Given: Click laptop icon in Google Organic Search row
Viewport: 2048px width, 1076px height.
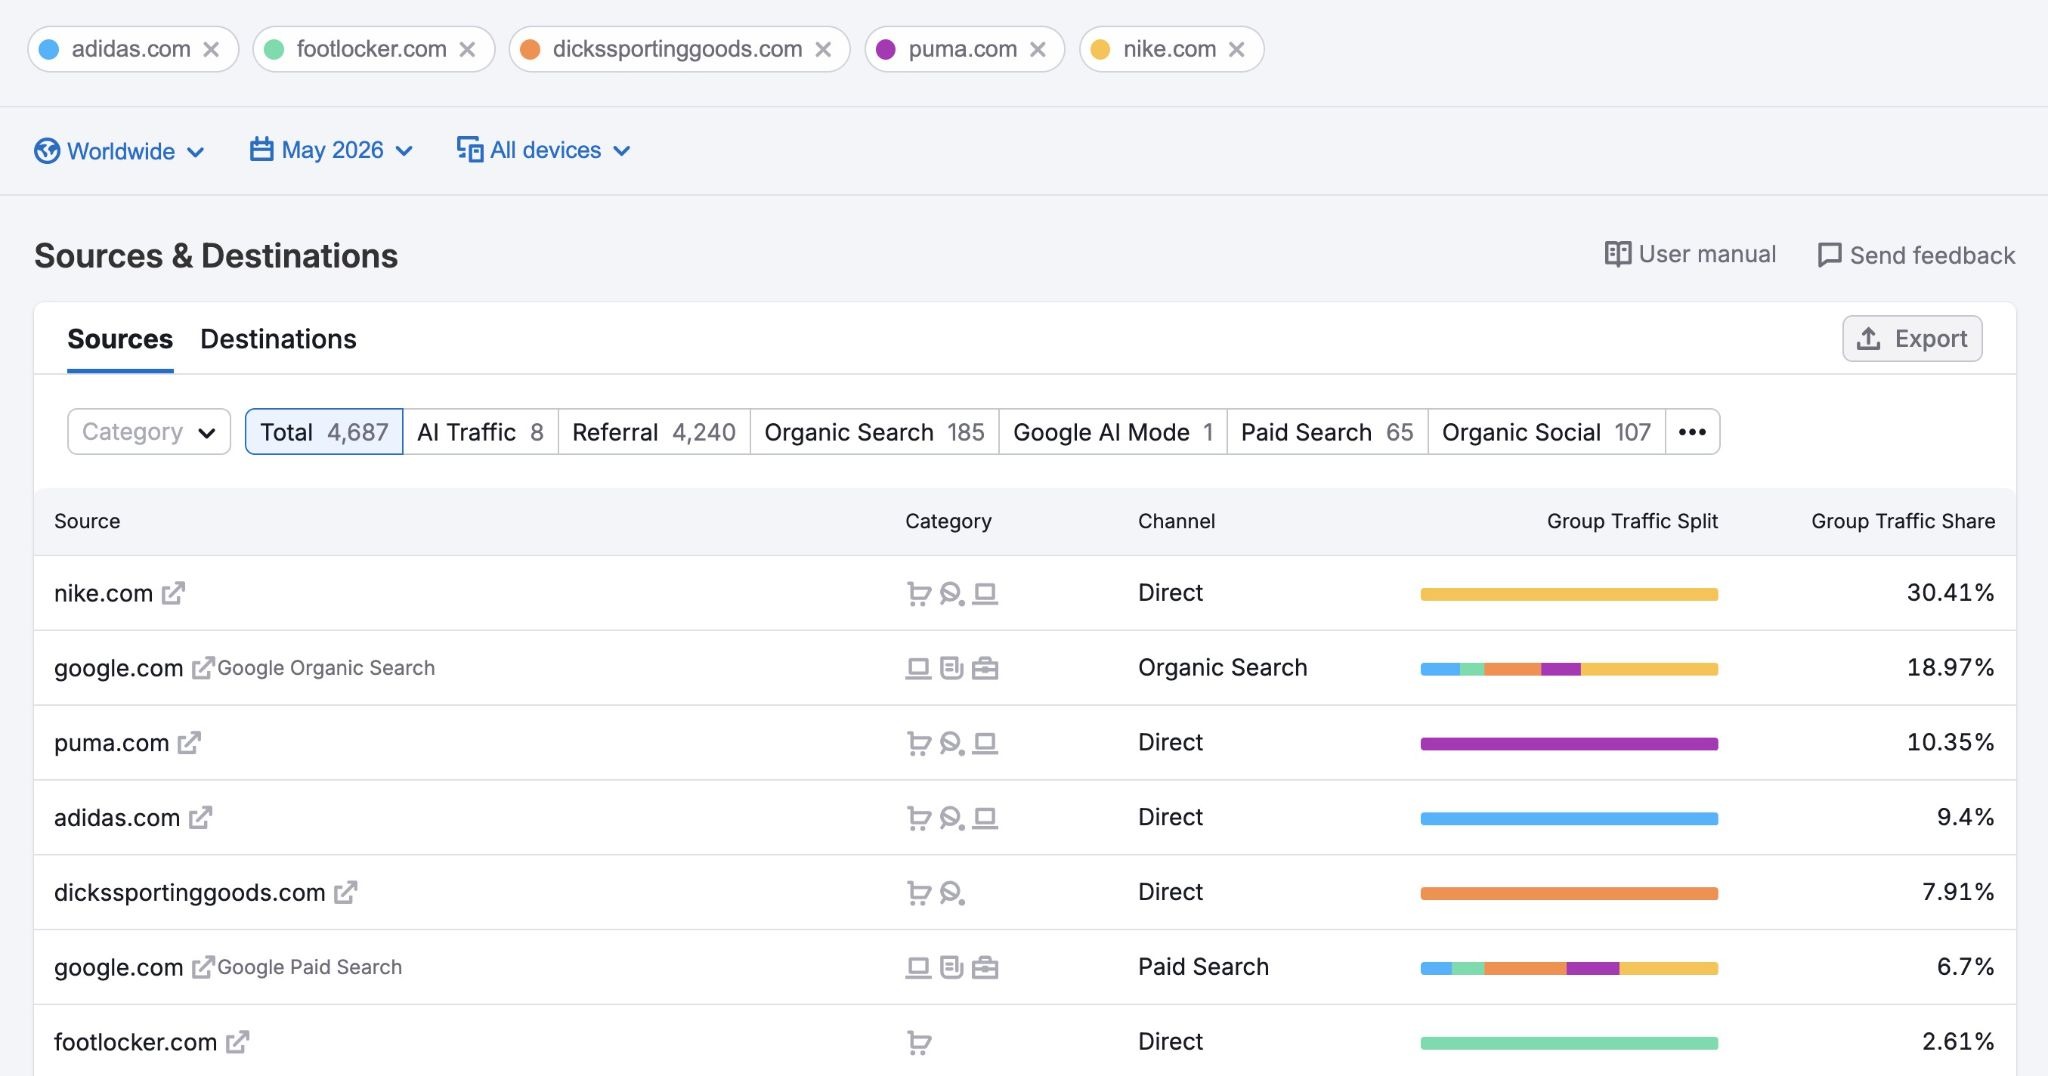Looking at the screenshot, I should 918,668.
